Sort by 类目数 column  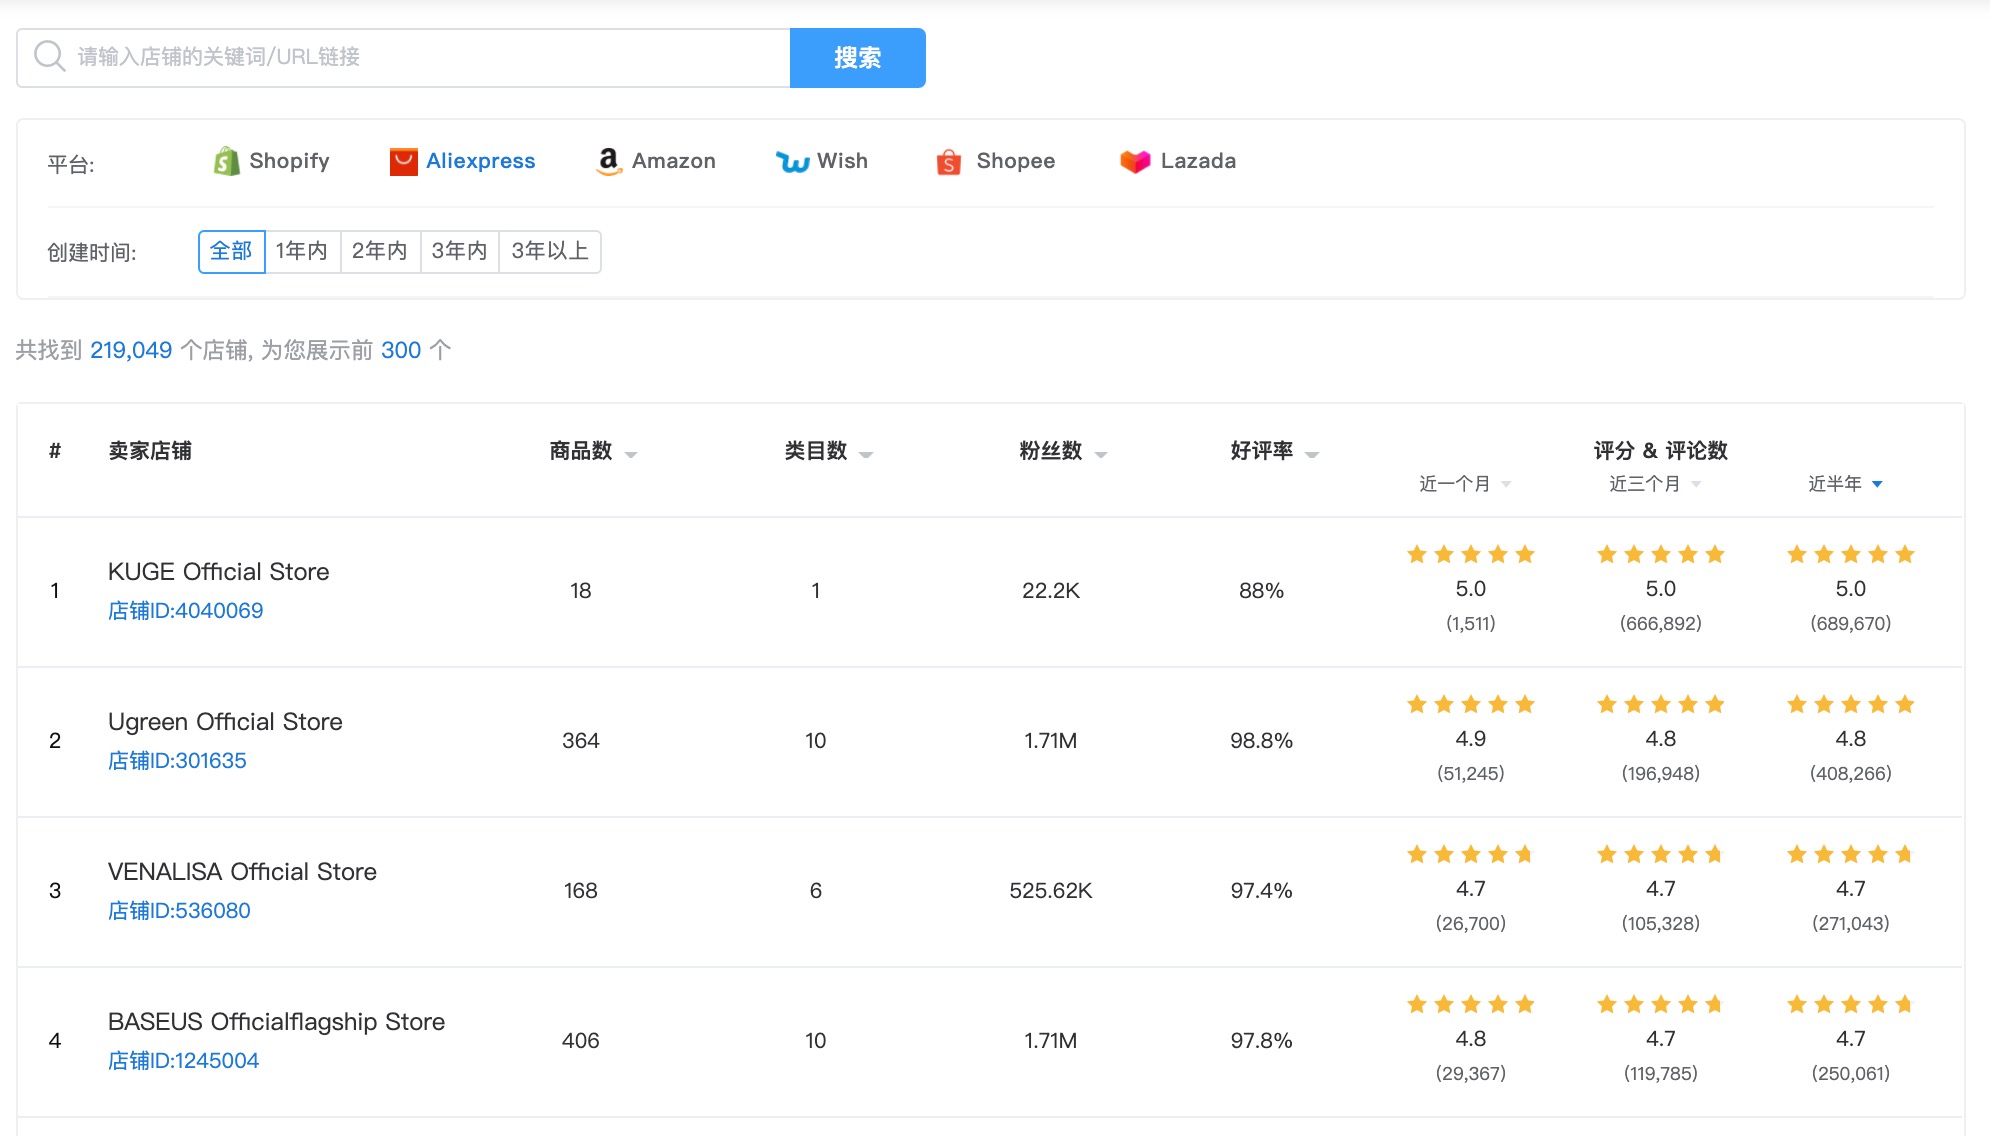(x=829, y=451)
